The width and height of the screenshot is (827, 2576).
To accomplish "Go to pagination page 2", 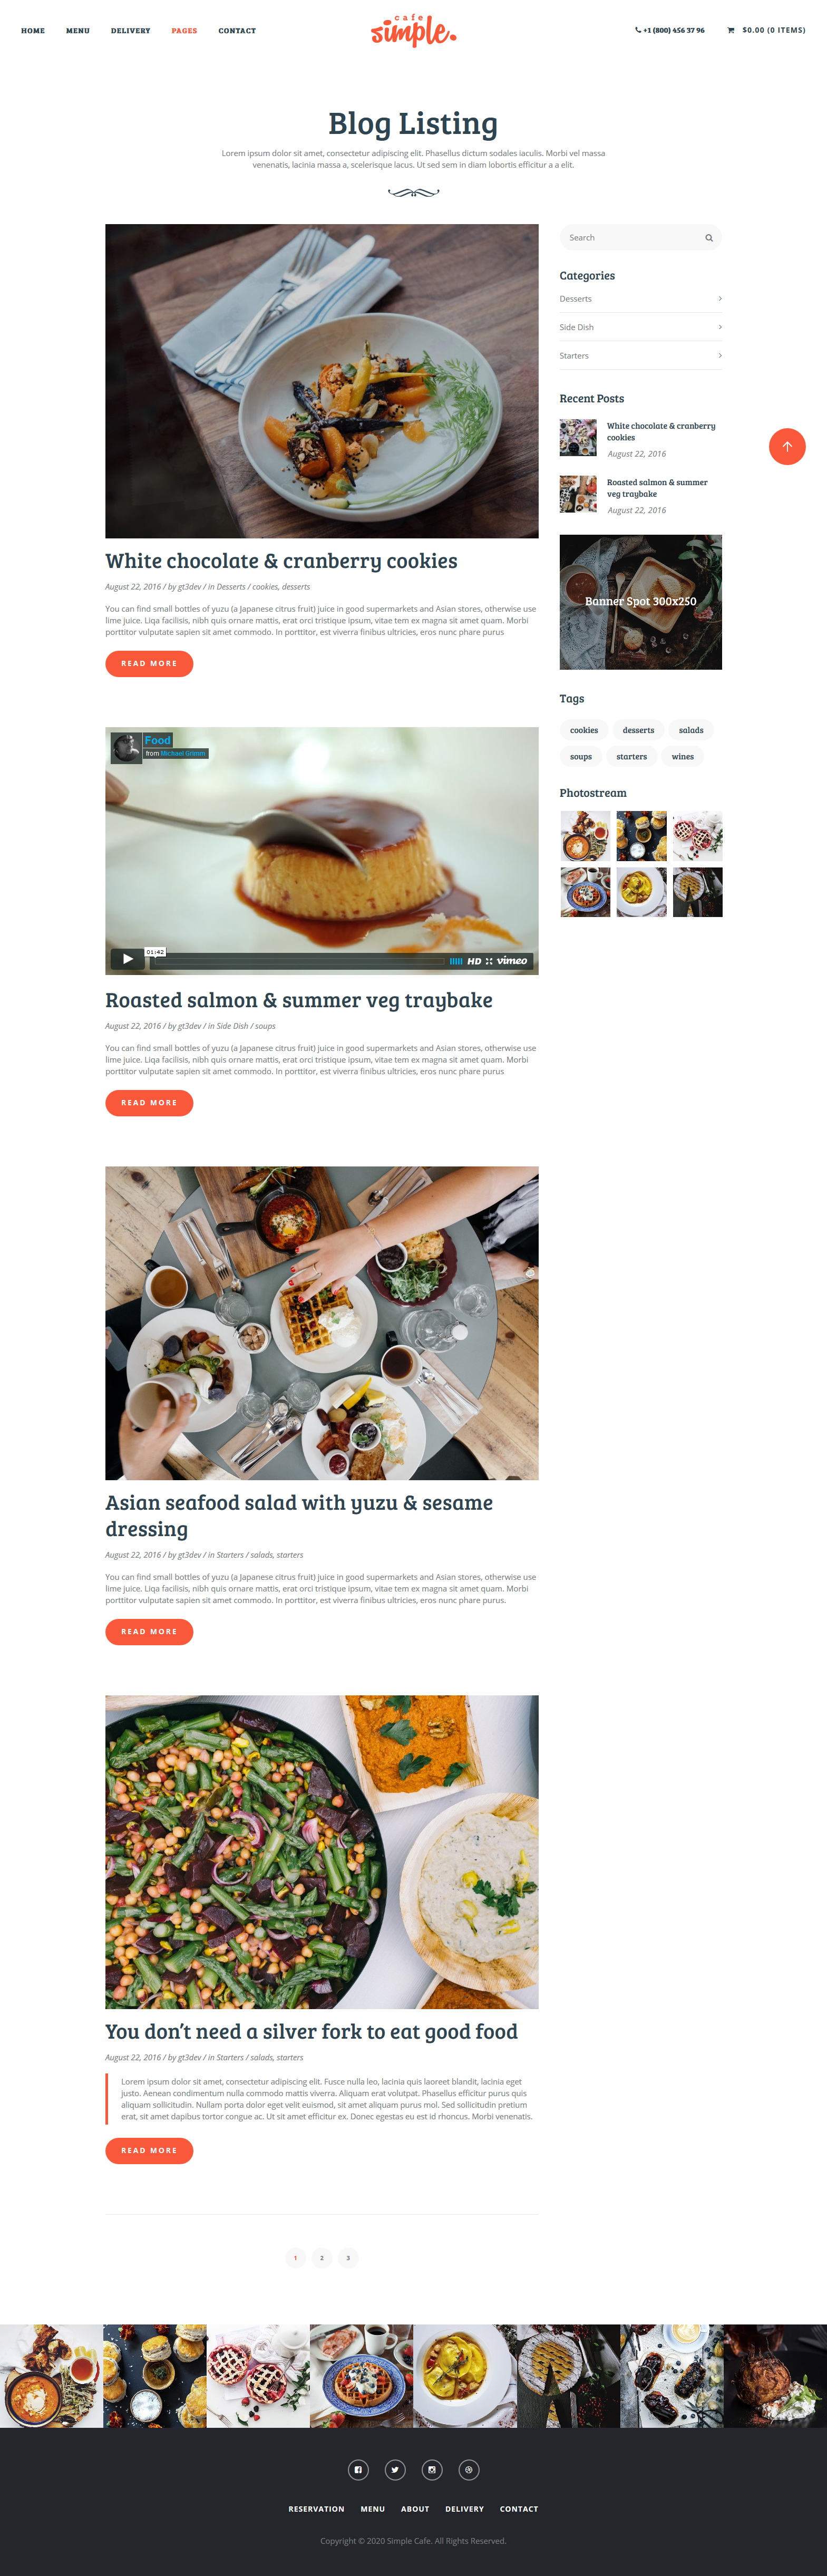I will 322,2257.
